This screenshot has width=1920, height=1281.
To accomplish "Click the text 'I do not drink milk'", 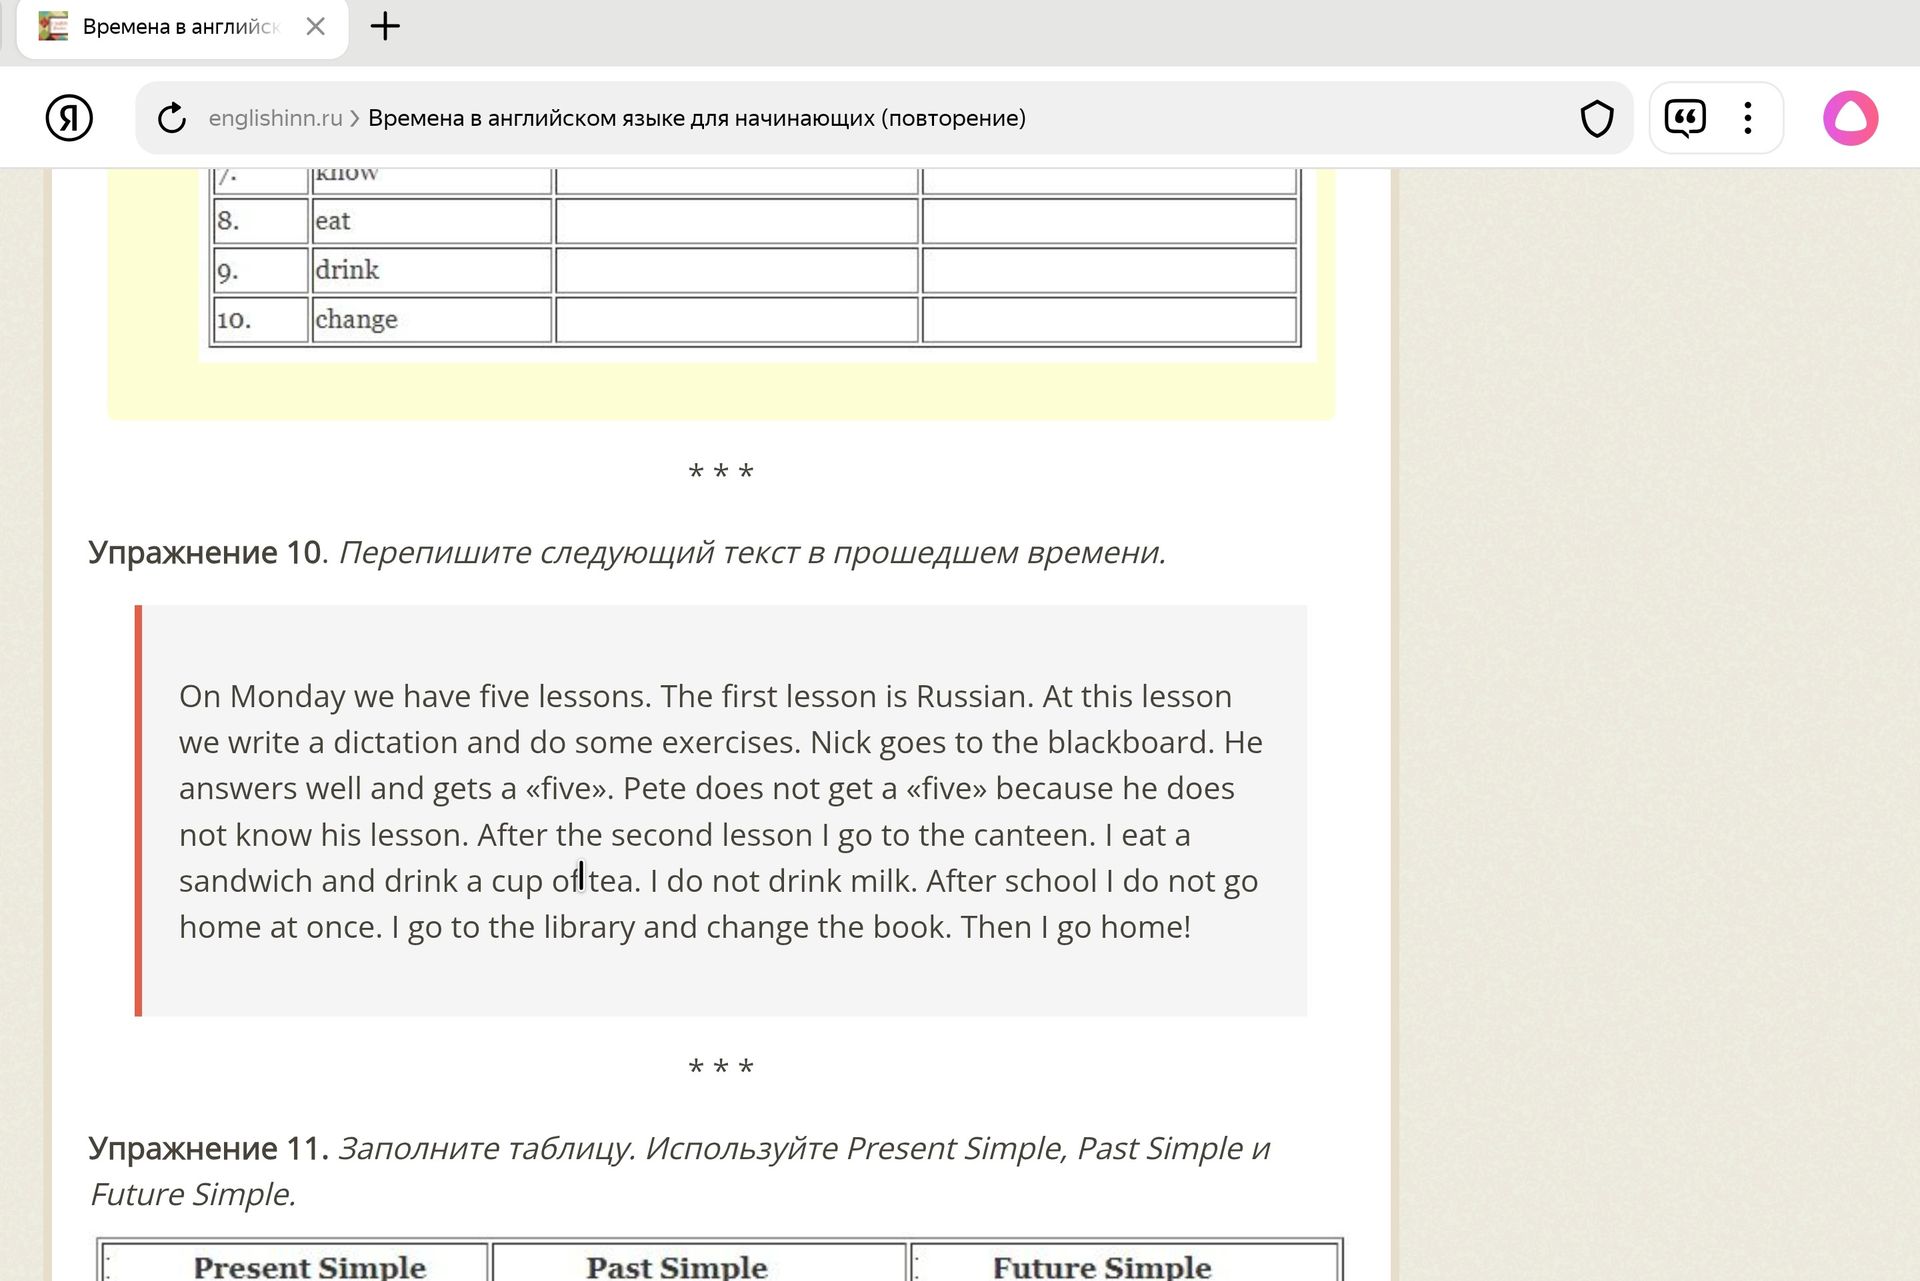I will pyautogui.click(x=784, y=881).
